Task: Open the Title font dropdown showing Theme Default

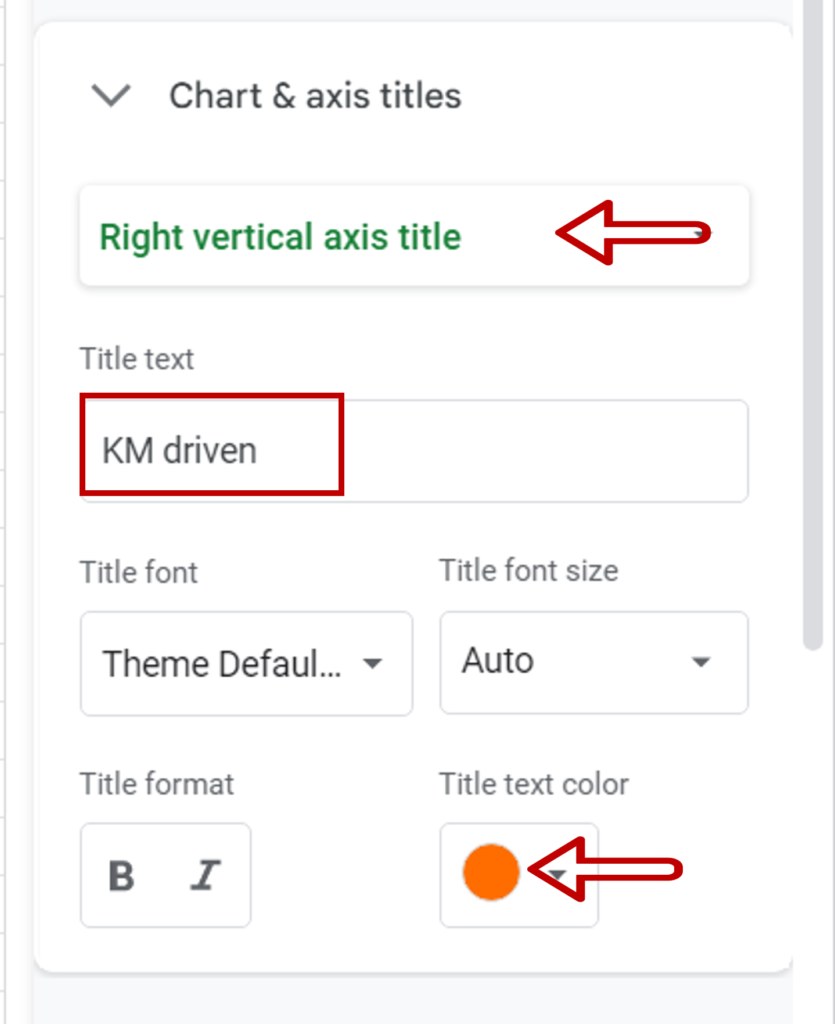Action: tap(245, 663)
